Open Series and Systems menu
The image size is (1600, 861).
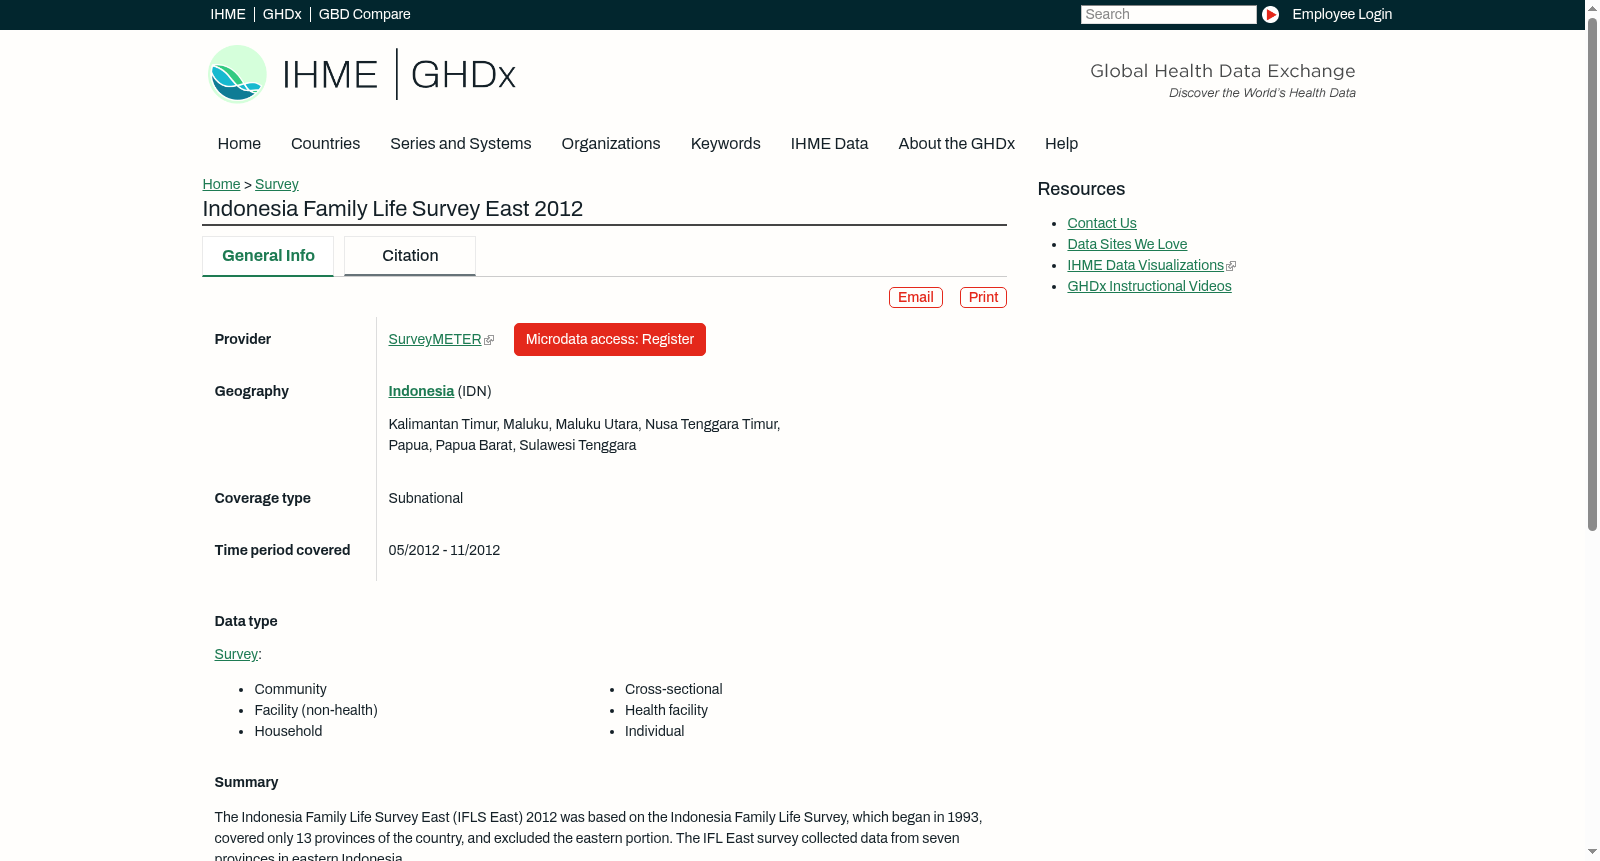pos(461,144)
